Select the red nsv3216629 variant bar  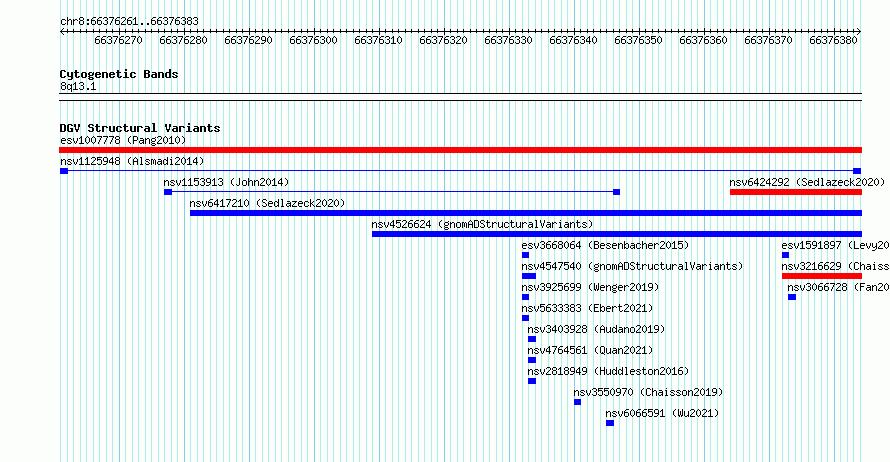pyautogui.click(x=822, y=276)
